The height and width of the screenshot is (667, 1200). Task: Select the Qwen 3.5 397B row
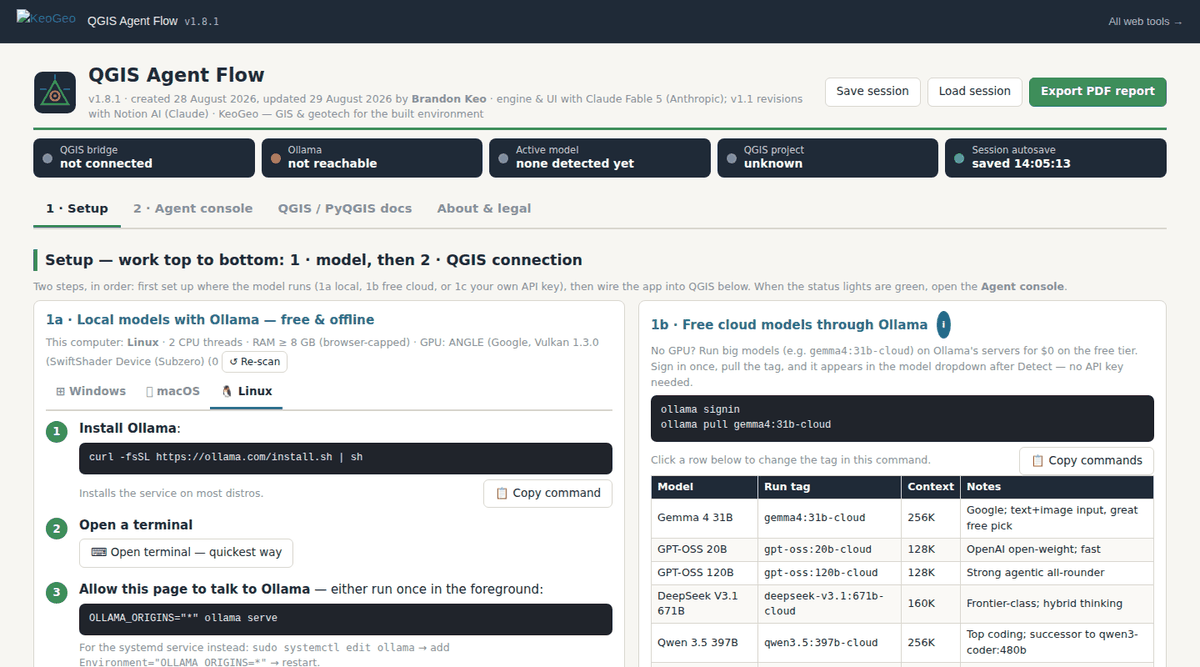pyautogui.click(x=902, y=643)
